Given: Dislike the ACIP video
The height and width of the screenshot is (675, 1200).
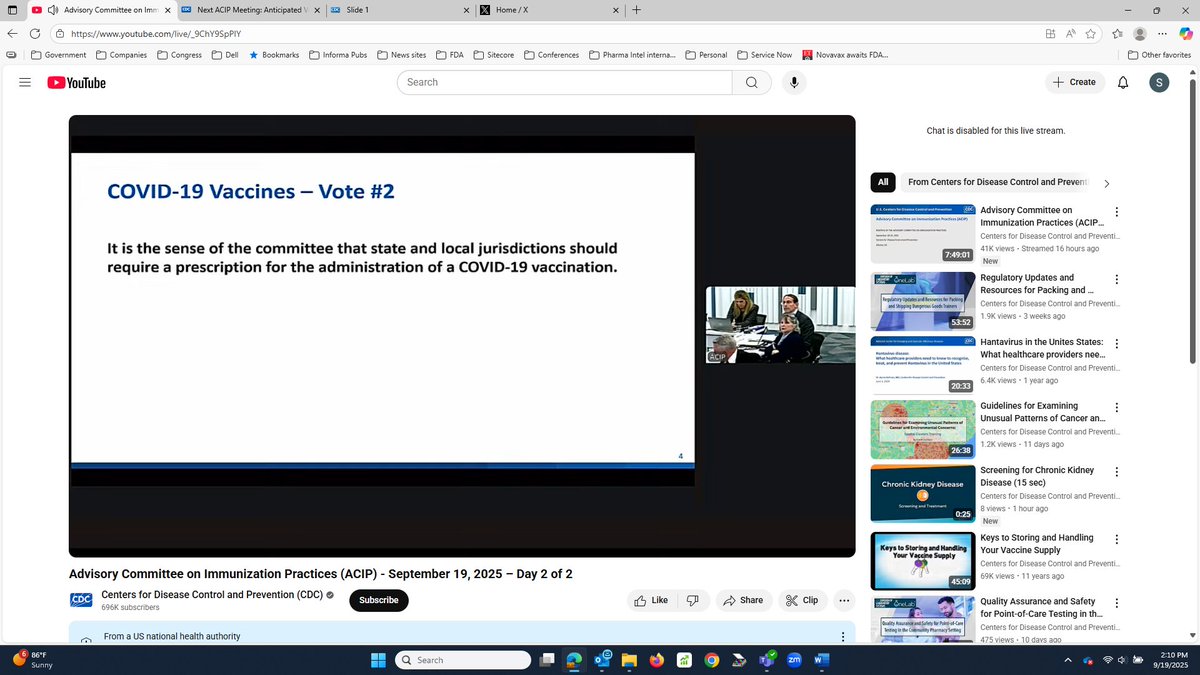Looking at the screenshot, I should tap(693, 600).
